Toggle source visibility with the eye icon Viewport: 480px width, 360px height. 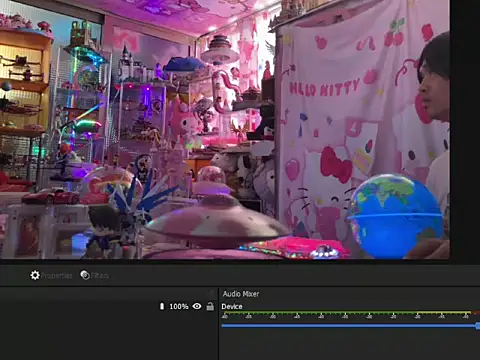(197, 306)
